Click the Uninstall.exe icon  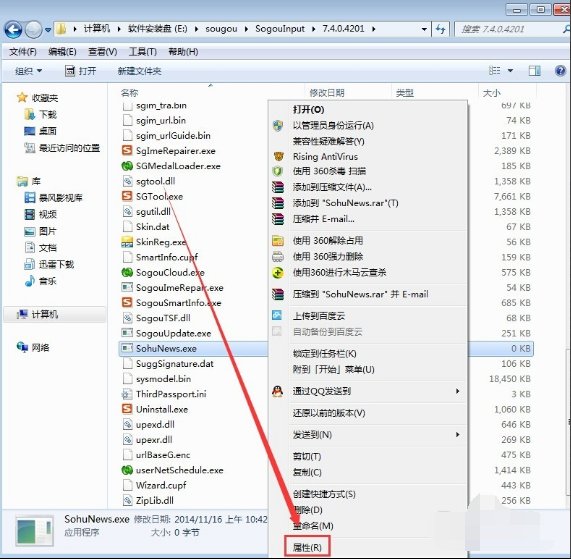point(127,409)
